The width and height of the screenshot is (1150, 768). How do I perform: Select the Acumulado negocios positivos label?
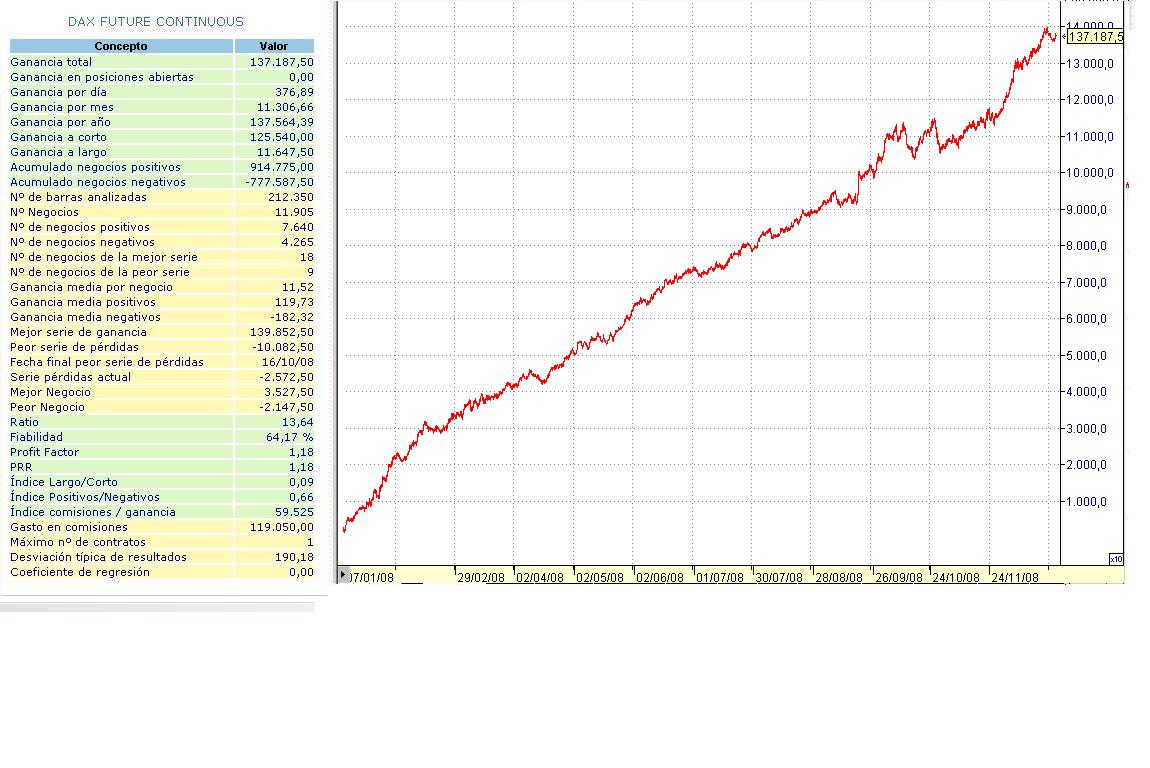click(x=95, y=167)
